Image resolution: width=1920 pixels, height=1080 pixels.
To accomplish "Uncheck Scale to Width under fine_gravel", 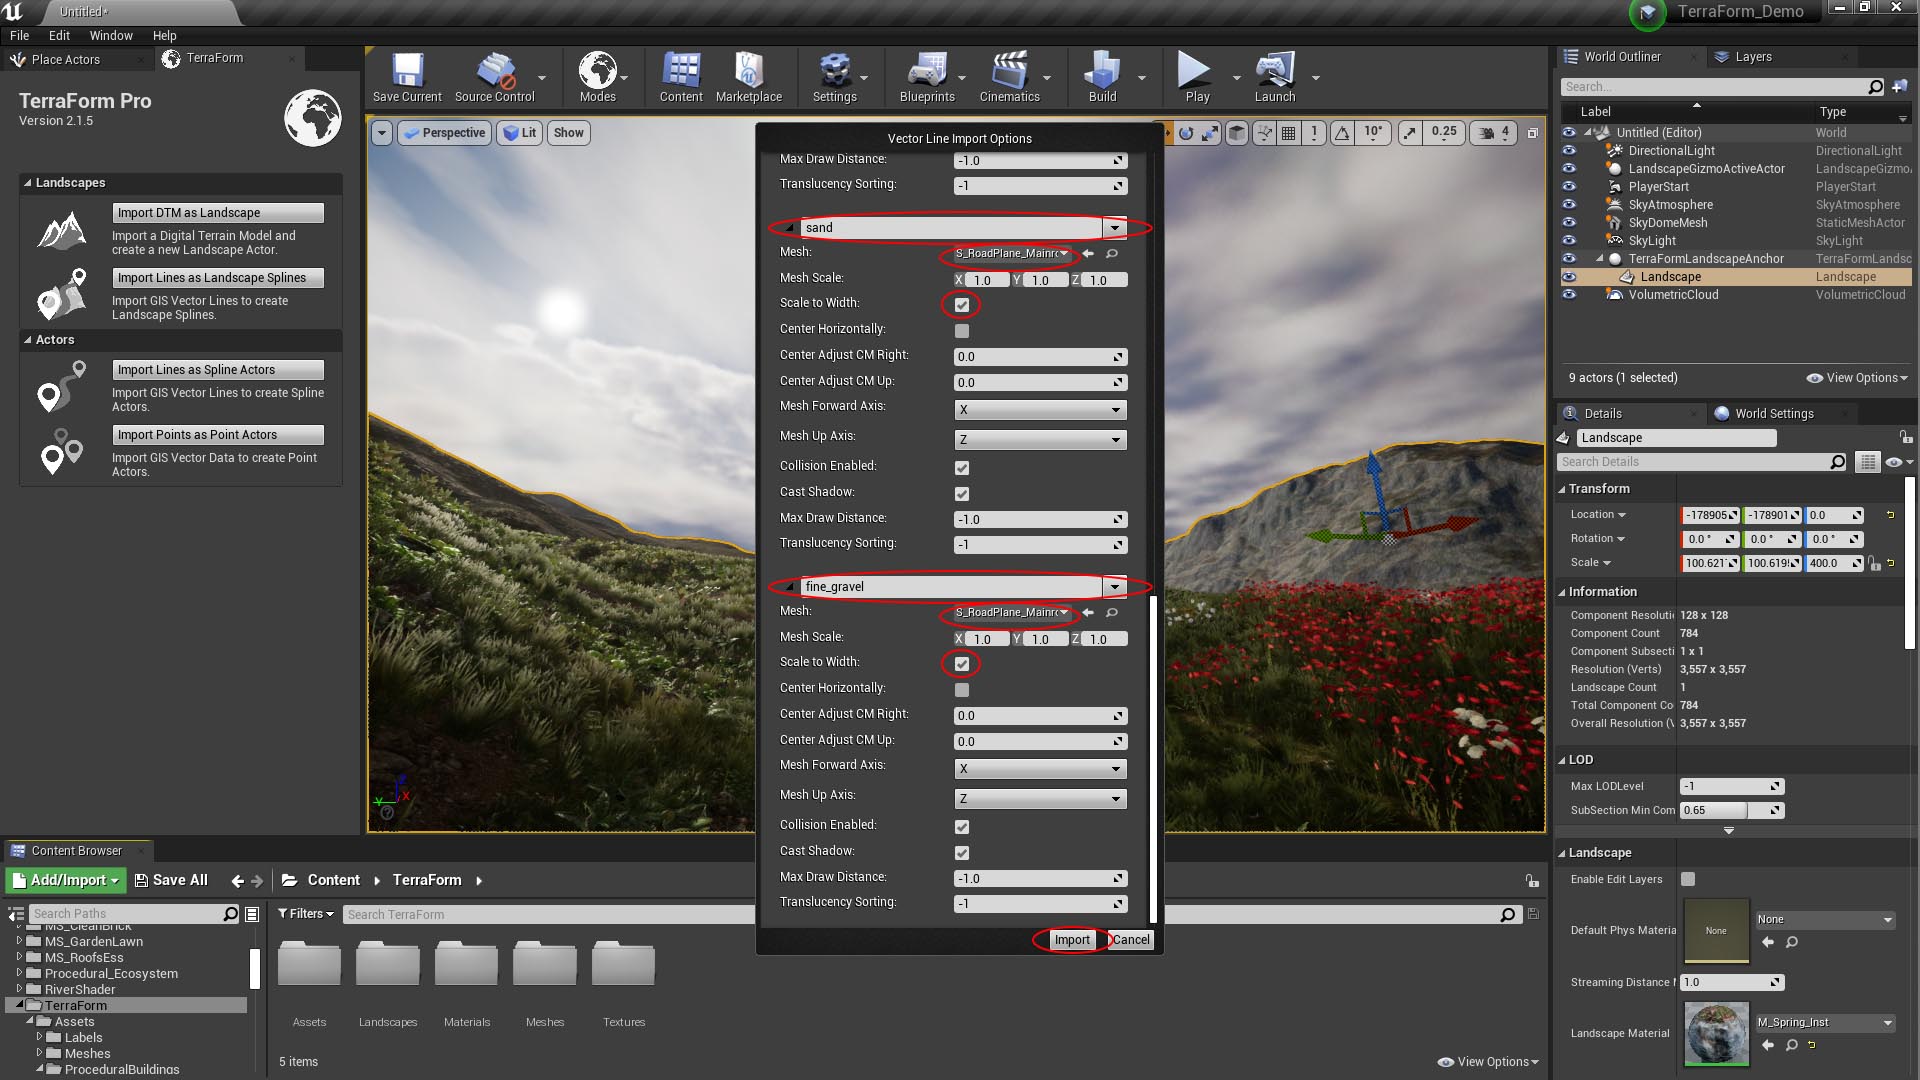I will click(962, 664).
